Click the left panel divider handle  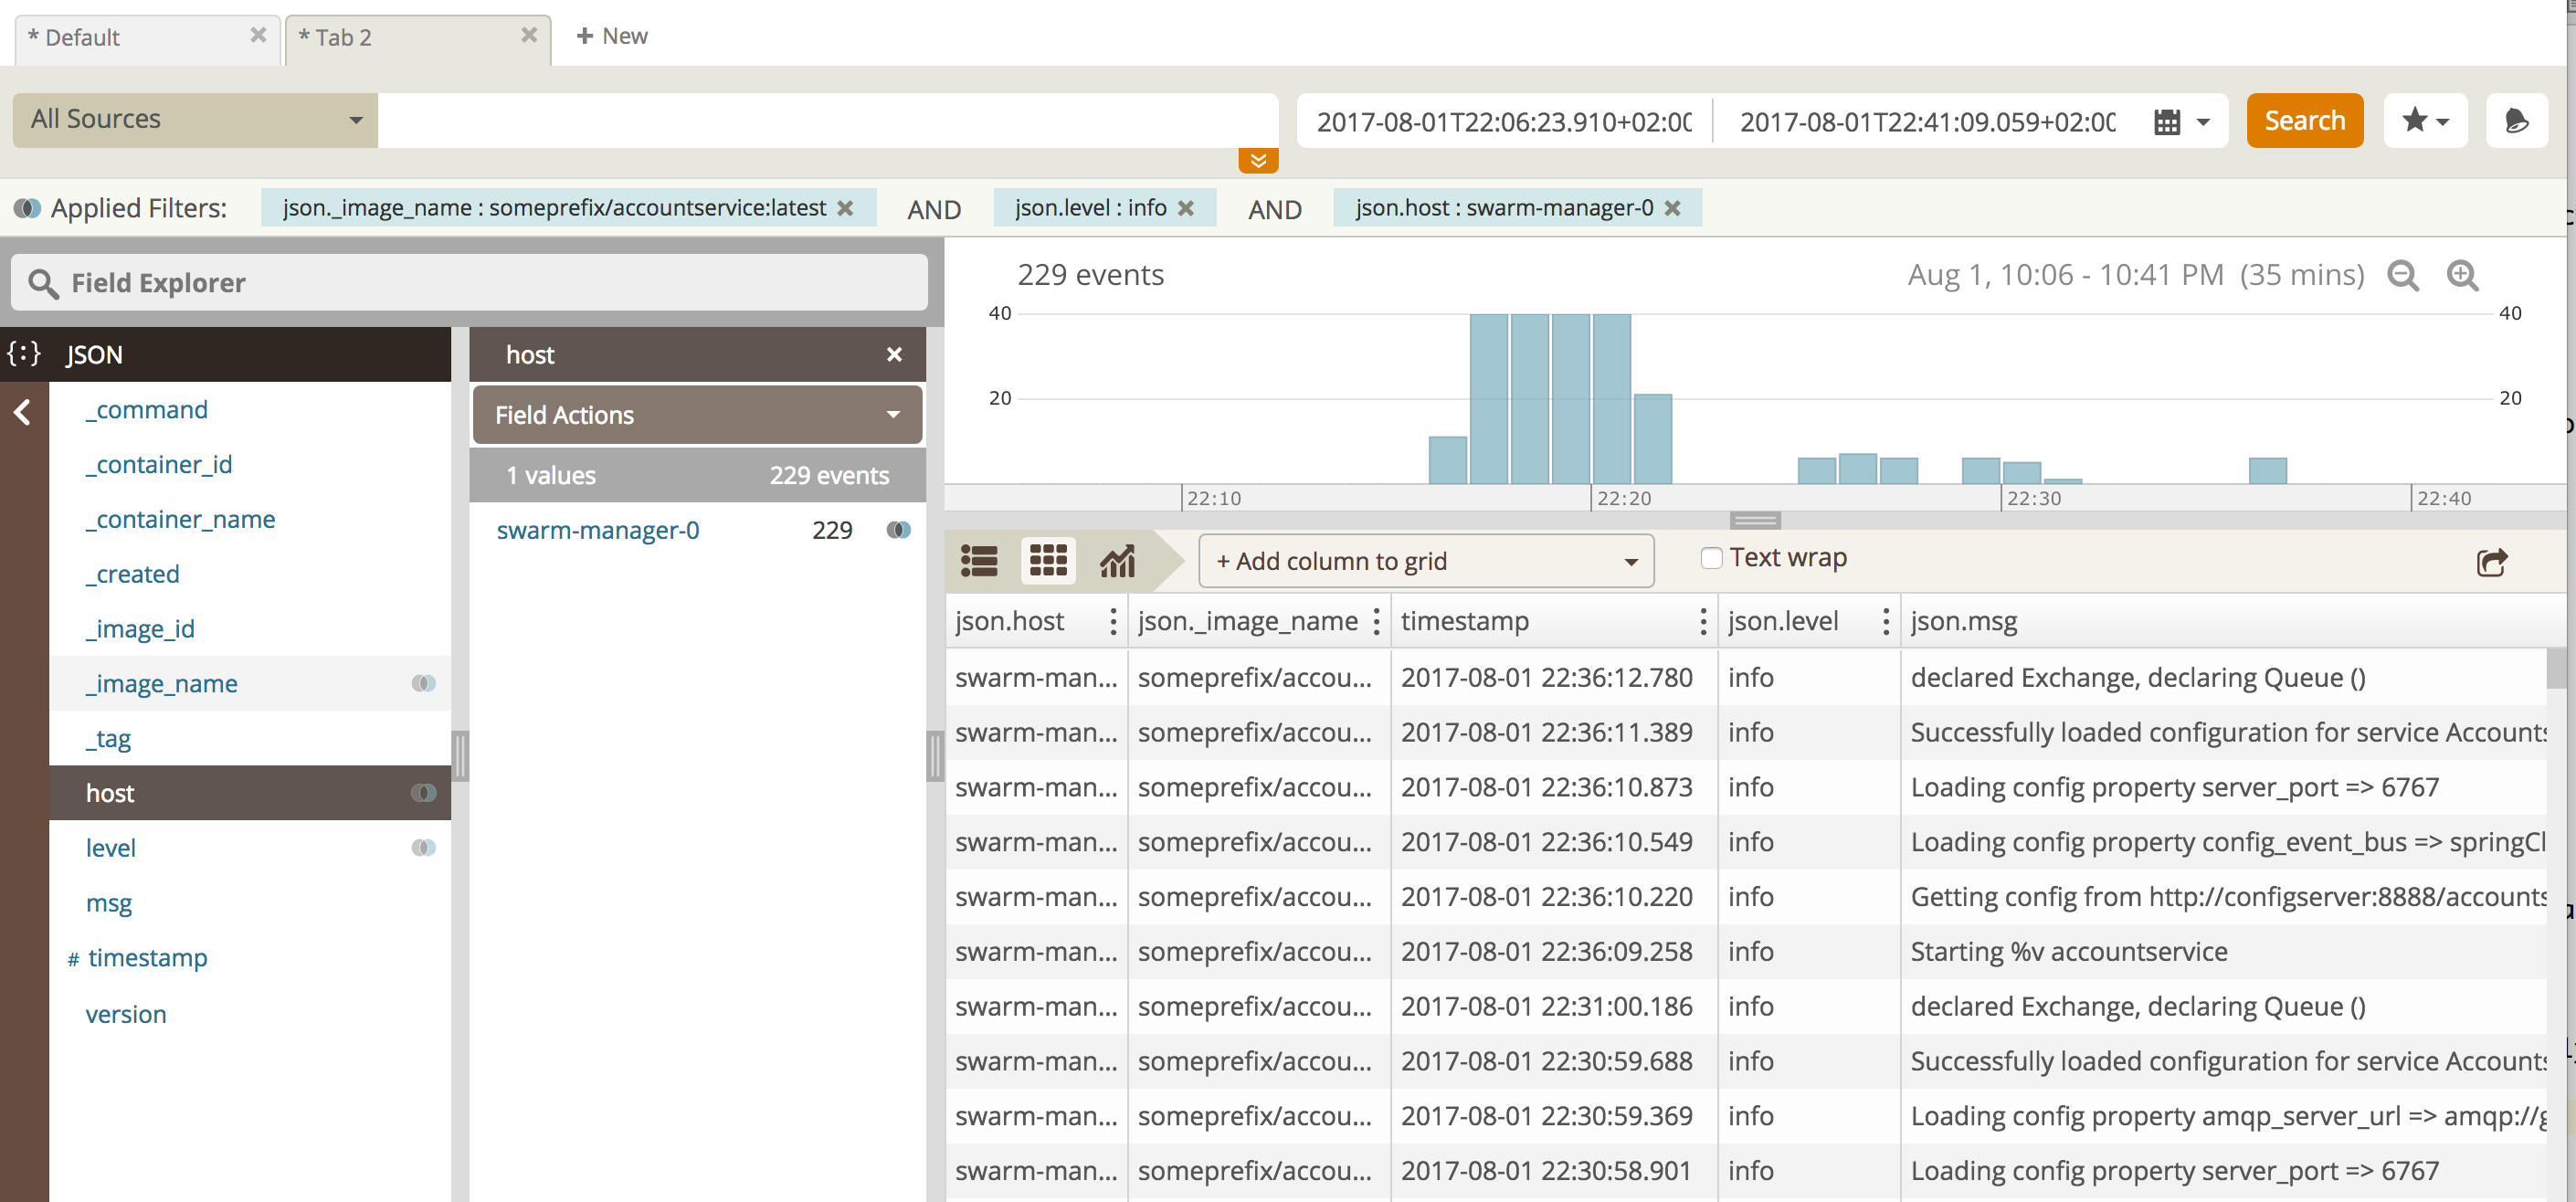click(460, 755)
